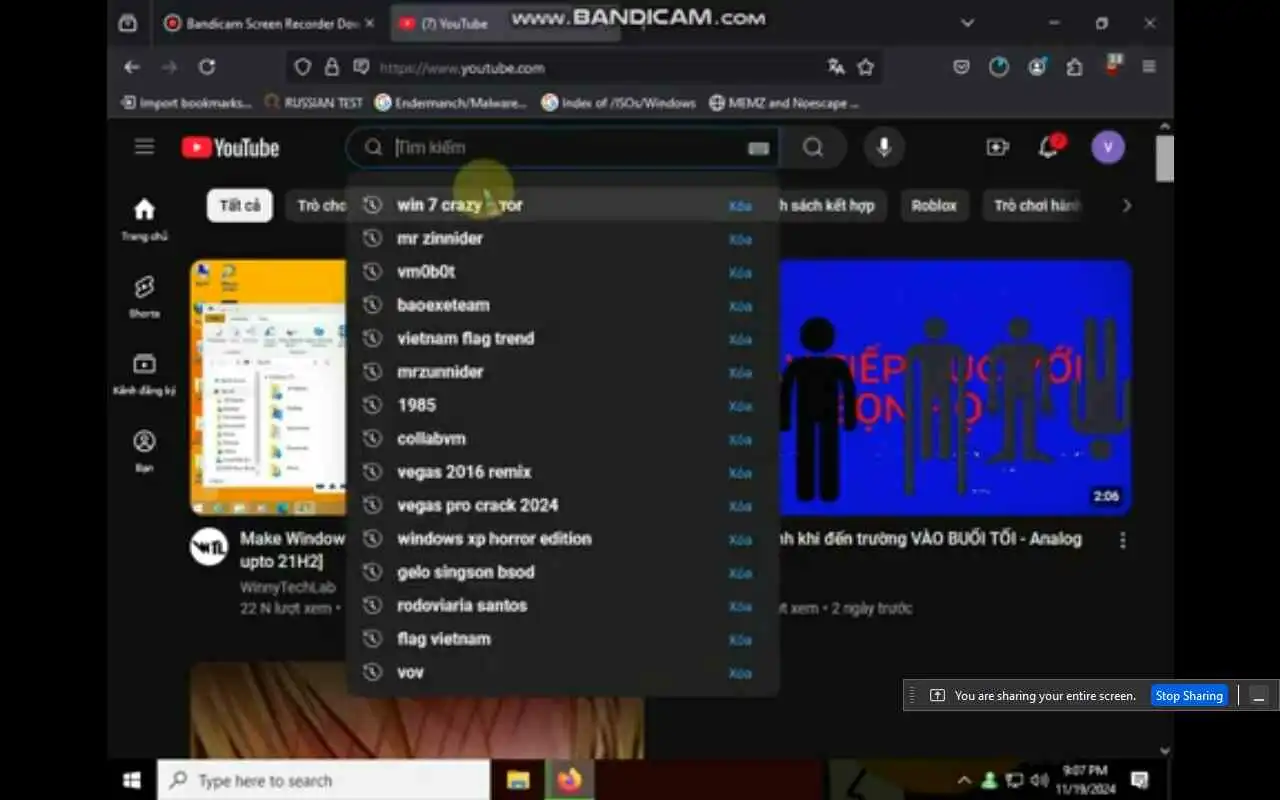Image resolution: width=1280 pixels, height=800 pixels.
Task: Hide the screen sharing notification bar
Action: [1259, 695]
